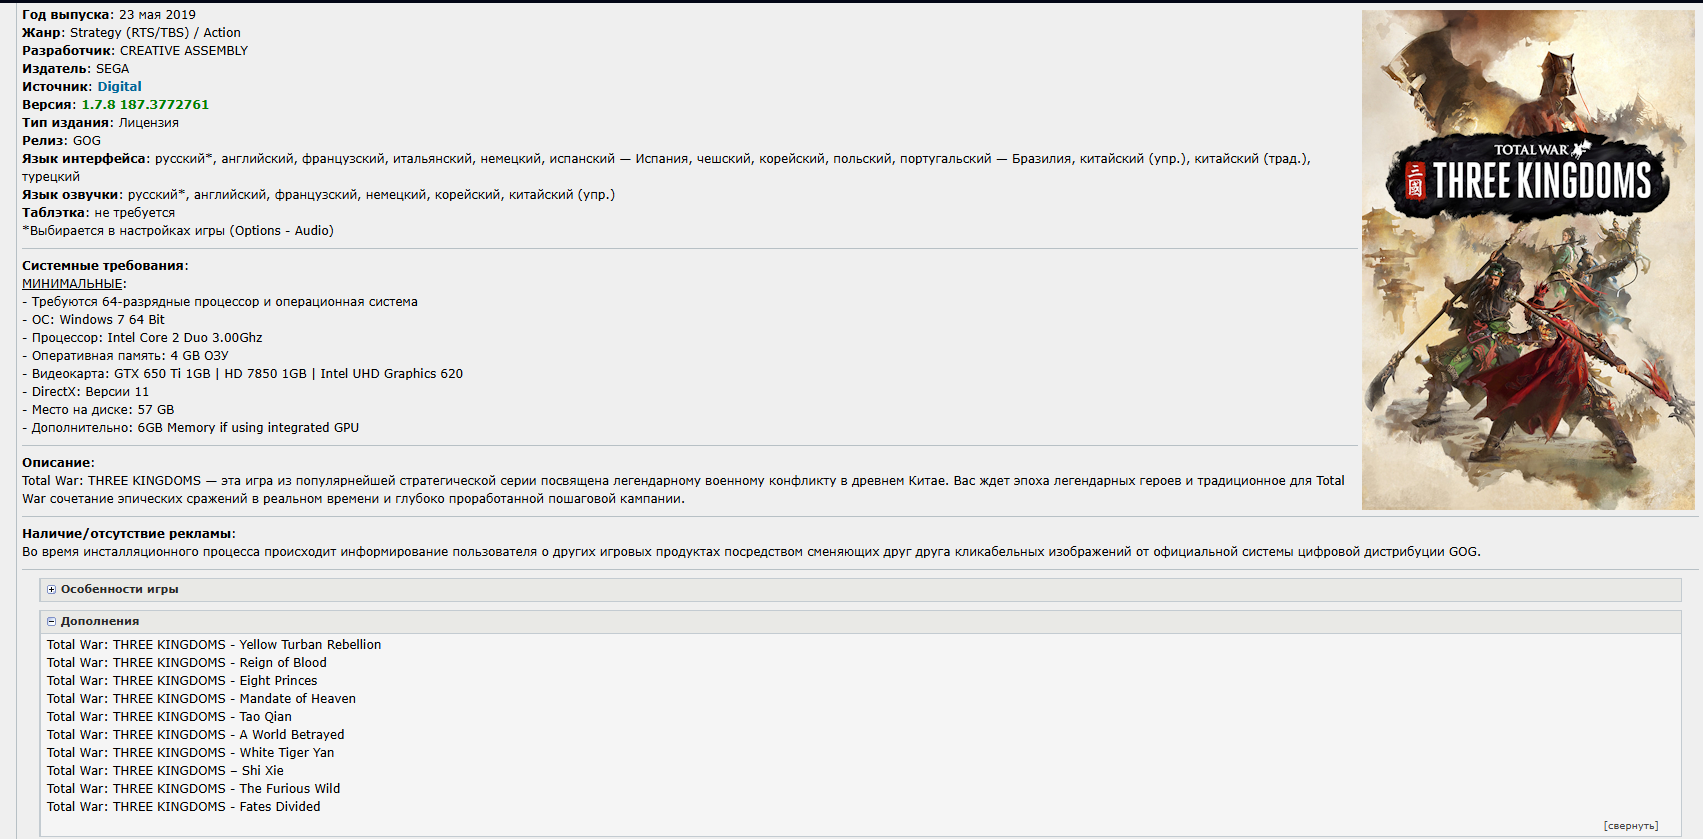The height and width of the screenshot is (839, 1703).
Task: Select the Reign of Blood DLC line
Action: click(187, 663)
